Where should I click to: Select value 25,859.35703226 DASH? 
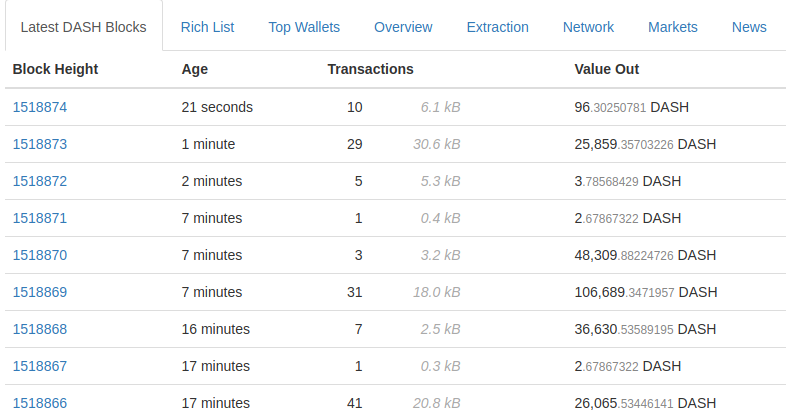pyautogui.click(x=645, y=144)
